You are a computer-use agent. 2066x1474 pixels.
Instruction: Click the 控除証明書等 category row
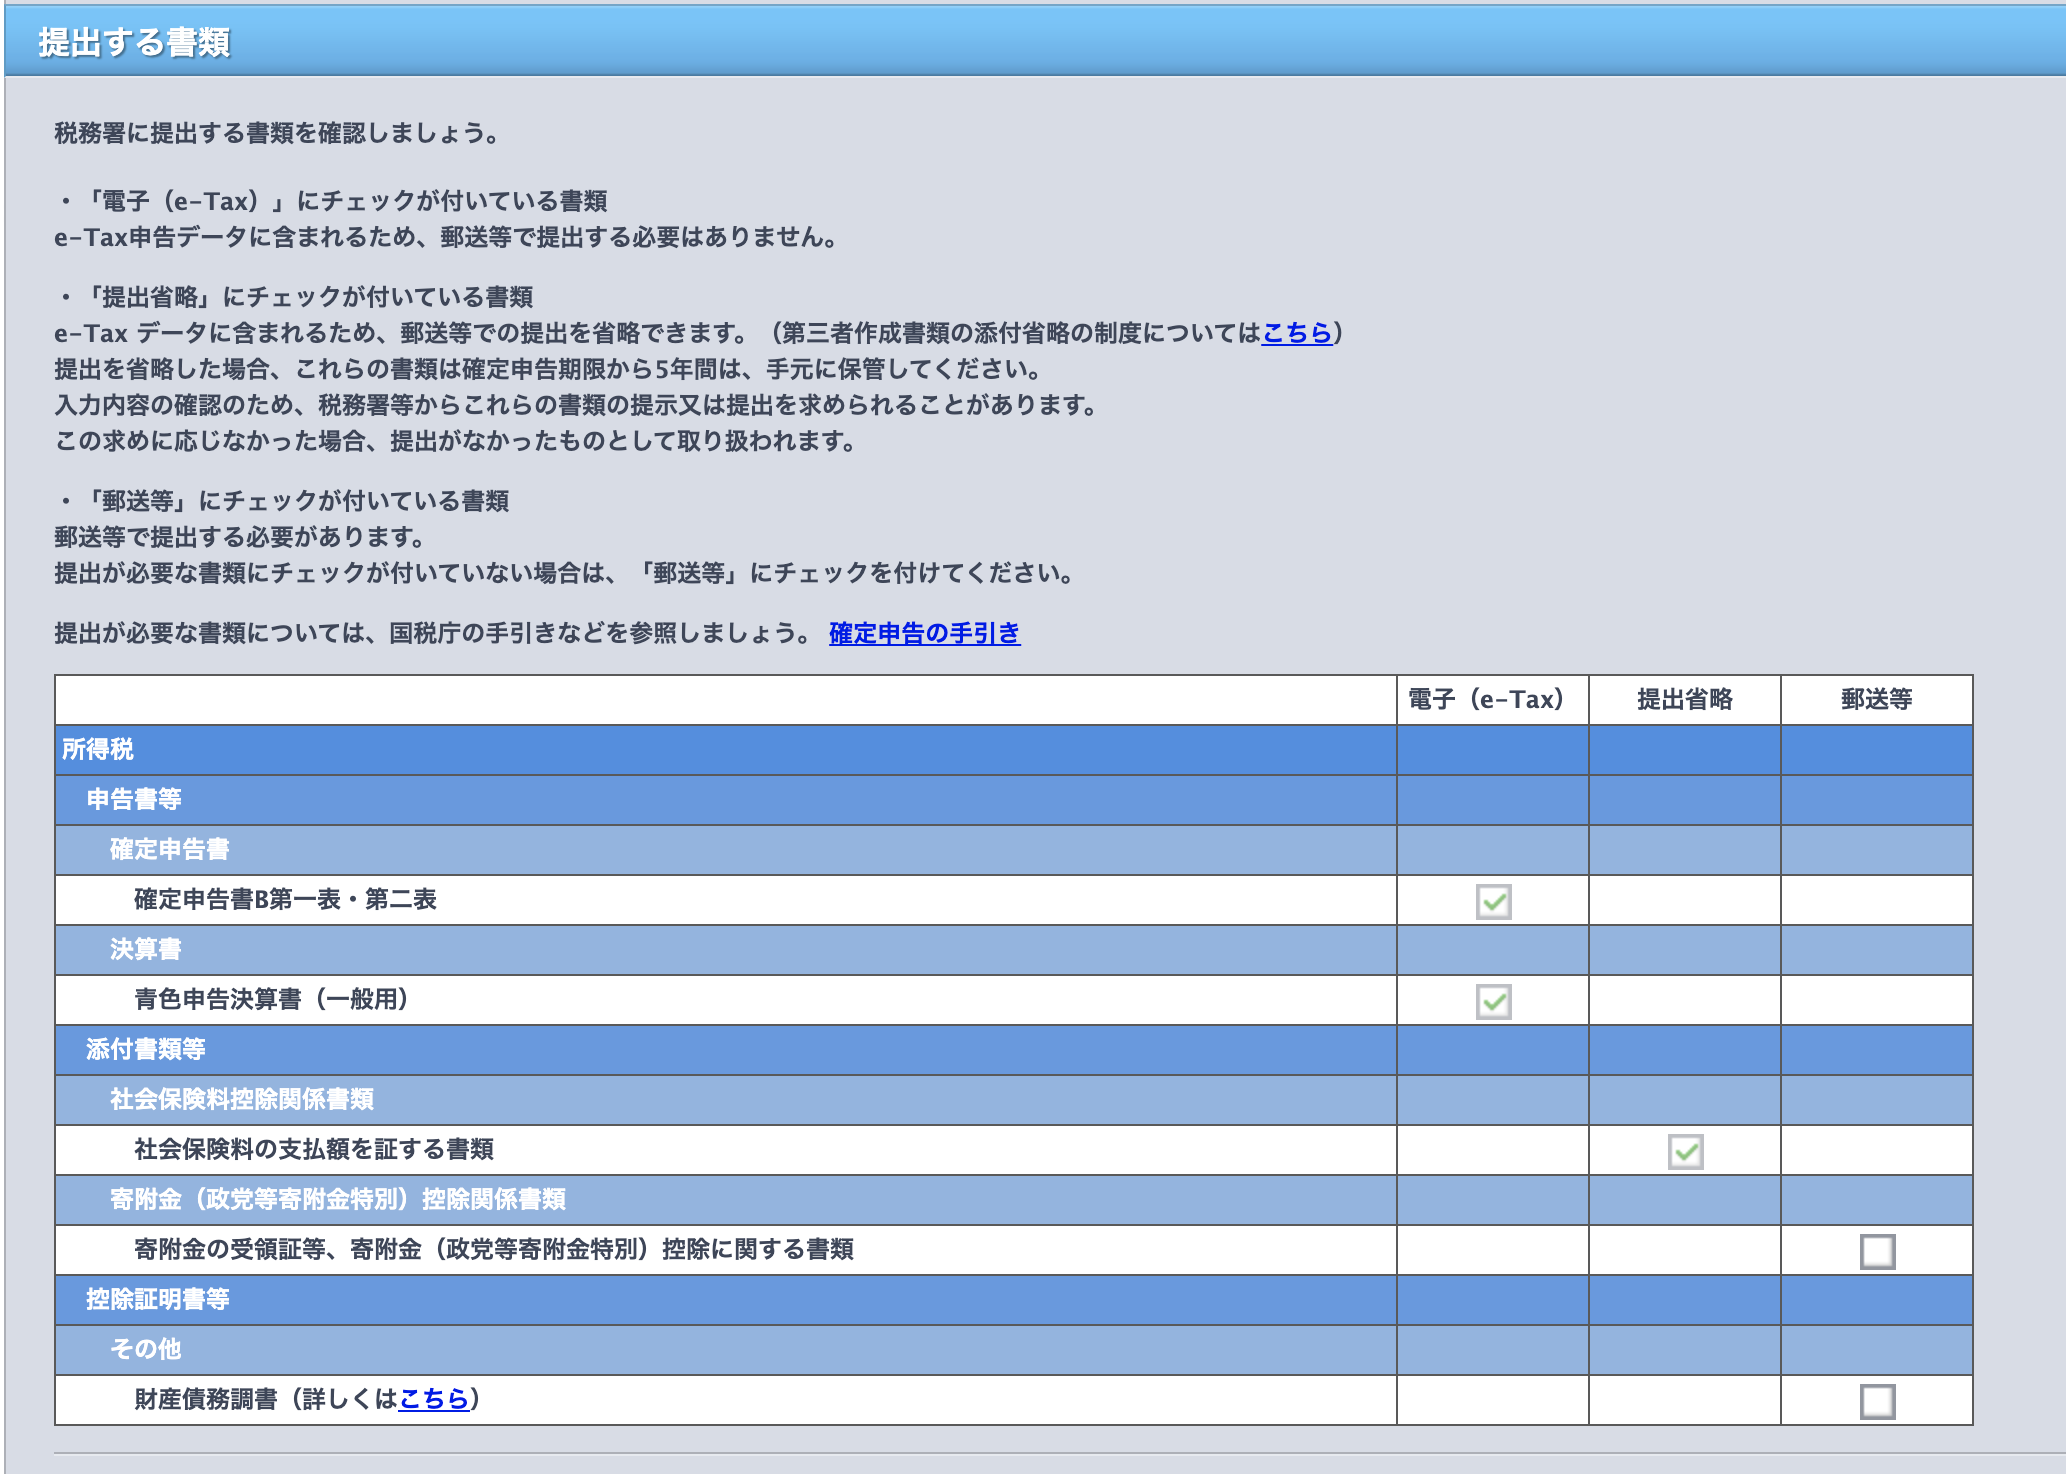pos(158,1299)
